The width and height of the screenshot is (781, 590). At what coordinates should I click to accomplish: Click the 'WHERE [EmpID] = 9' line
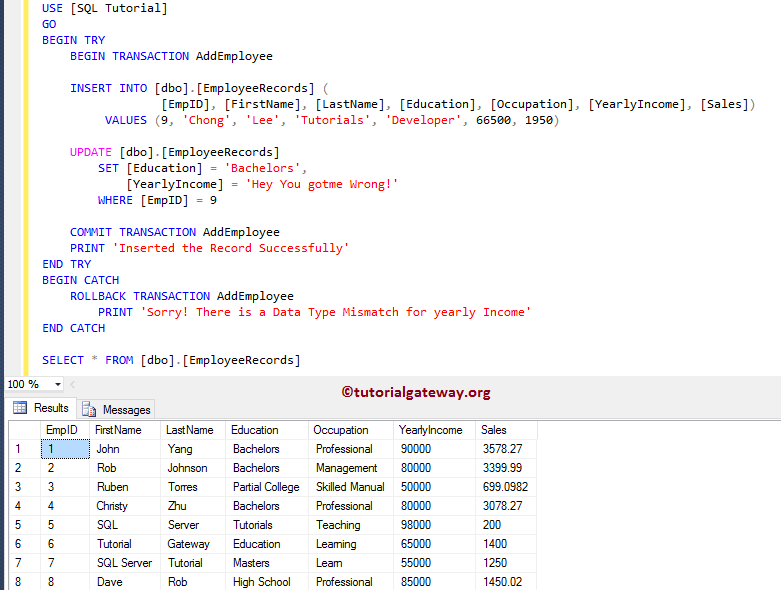(157, 200)
